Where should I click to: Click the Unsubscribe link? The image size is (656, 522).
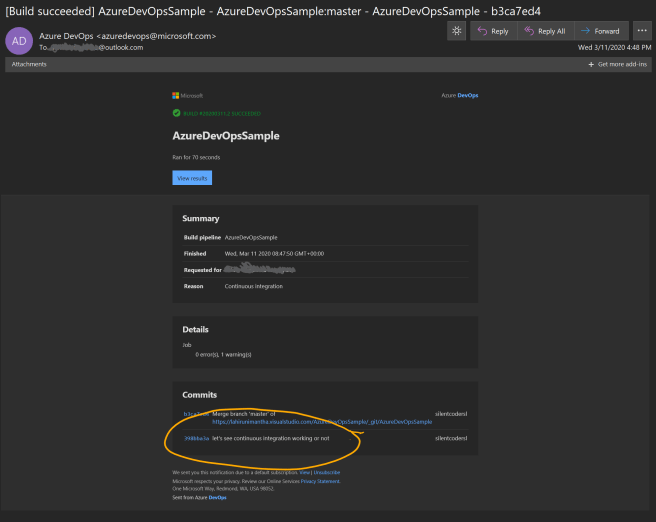(327, 471)
